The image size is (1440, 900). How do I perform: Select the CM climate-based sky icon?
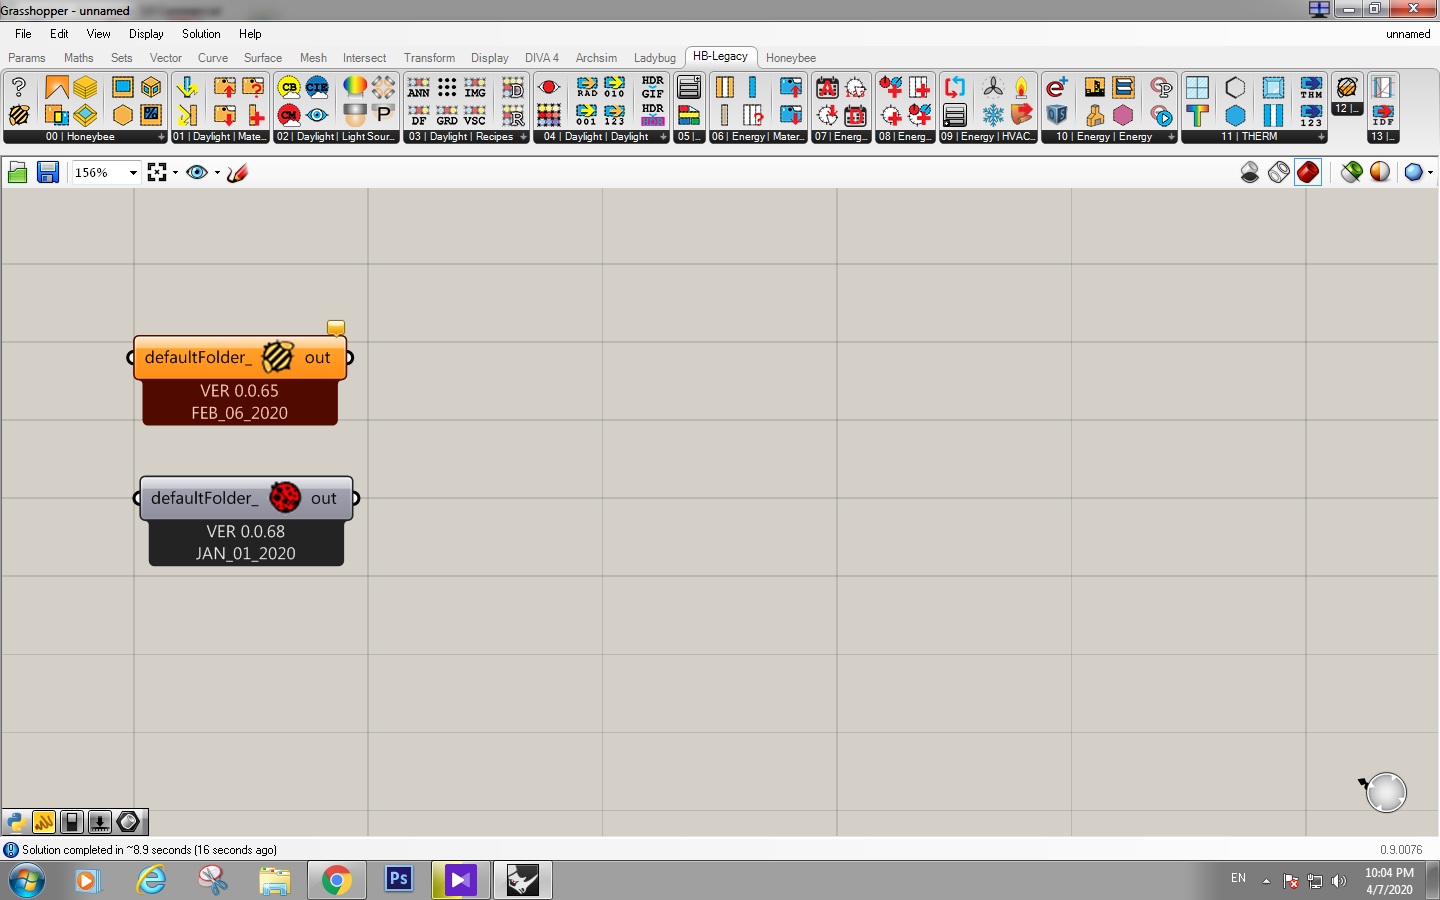click(x=289, y=115)
